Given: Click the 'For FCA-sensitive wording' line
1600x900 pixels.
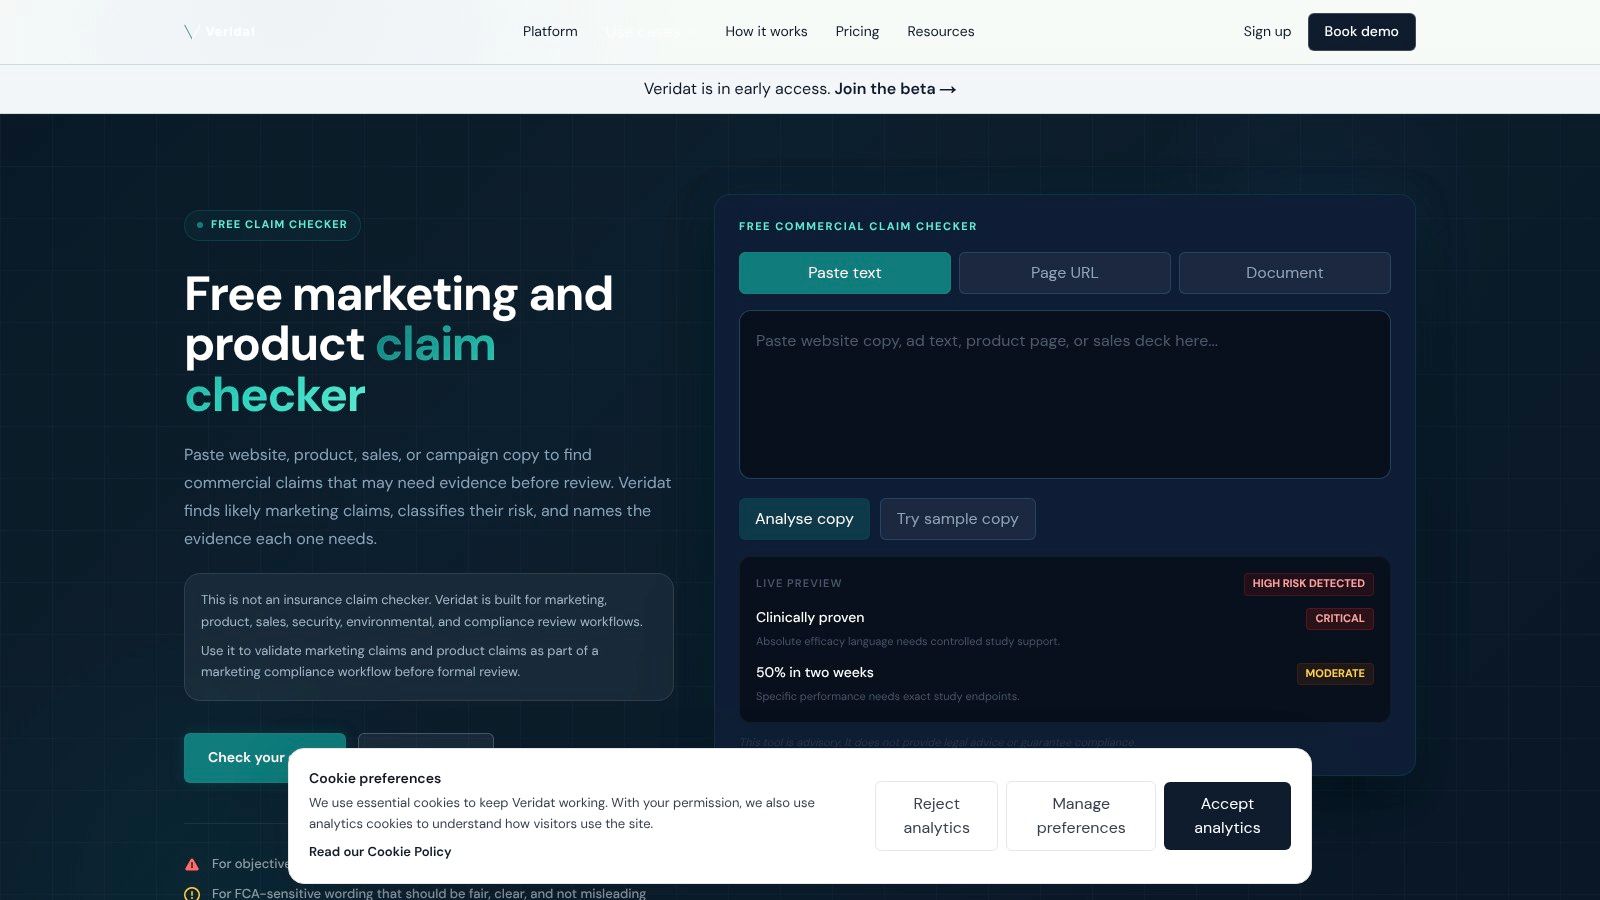Looking at the screenshot, I should (x=429, y=894).
